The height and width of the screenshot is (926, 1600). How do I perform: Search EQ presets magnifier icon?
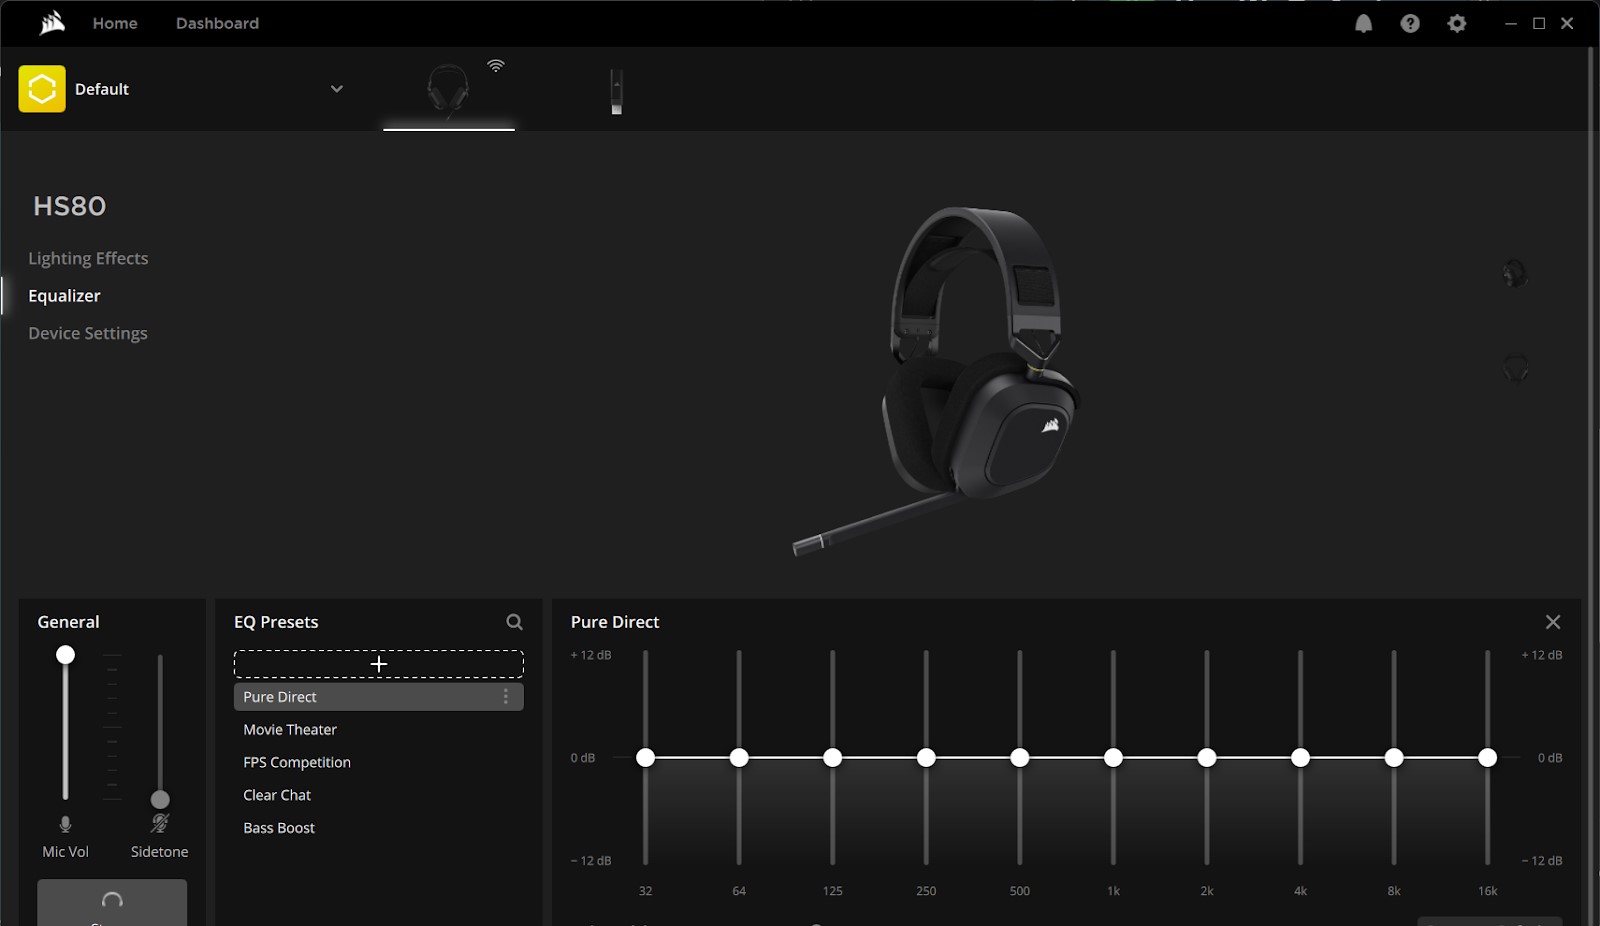coord(514,622)
